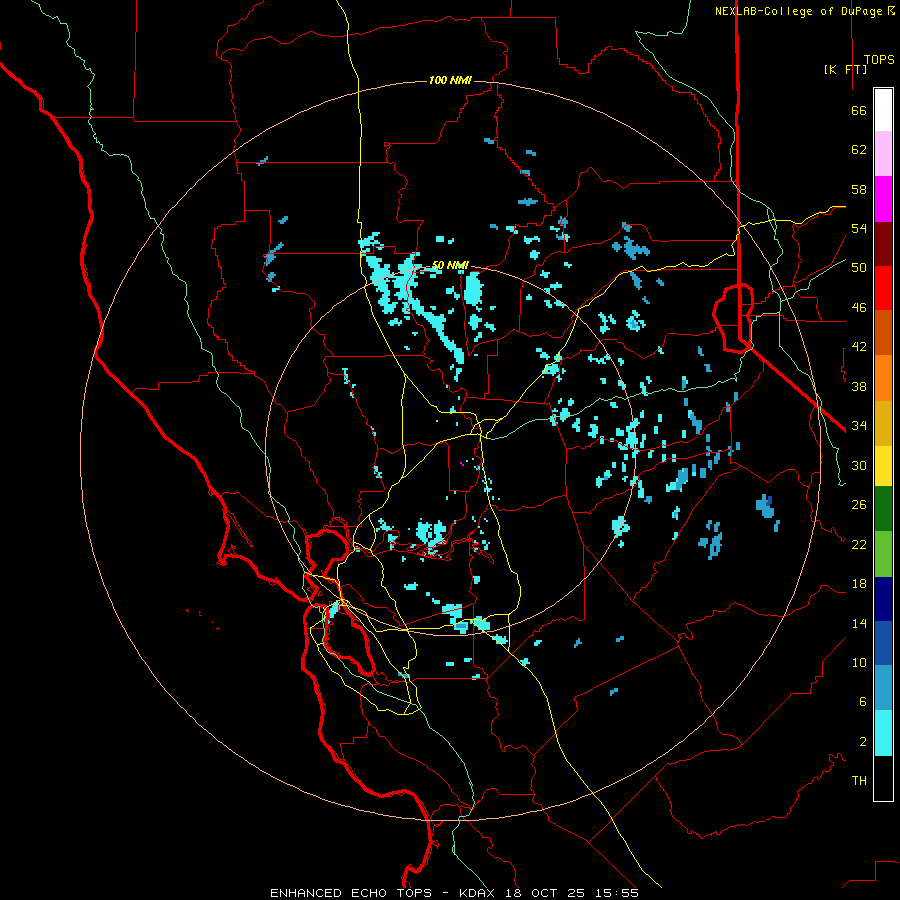The image size is (900, 900).
Task: Click the 10 legend value
Action: [859, 663]
